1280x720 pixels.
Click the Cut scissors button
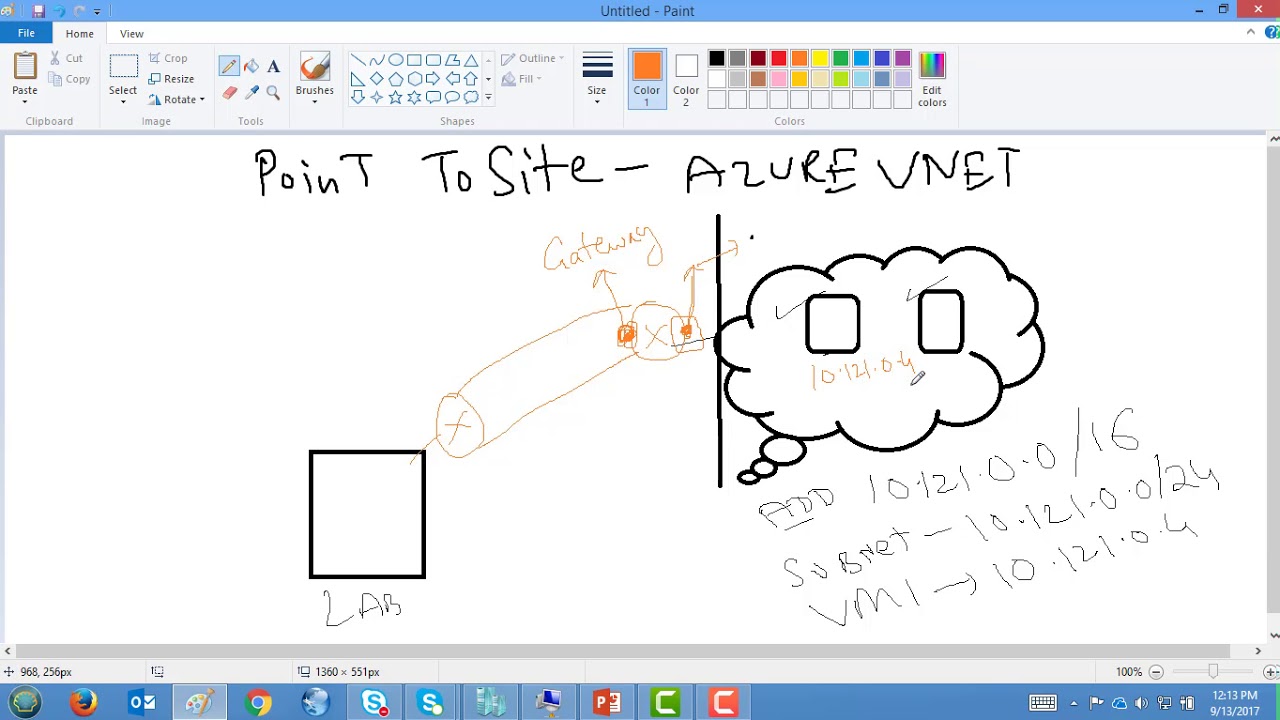click(67, 58)
